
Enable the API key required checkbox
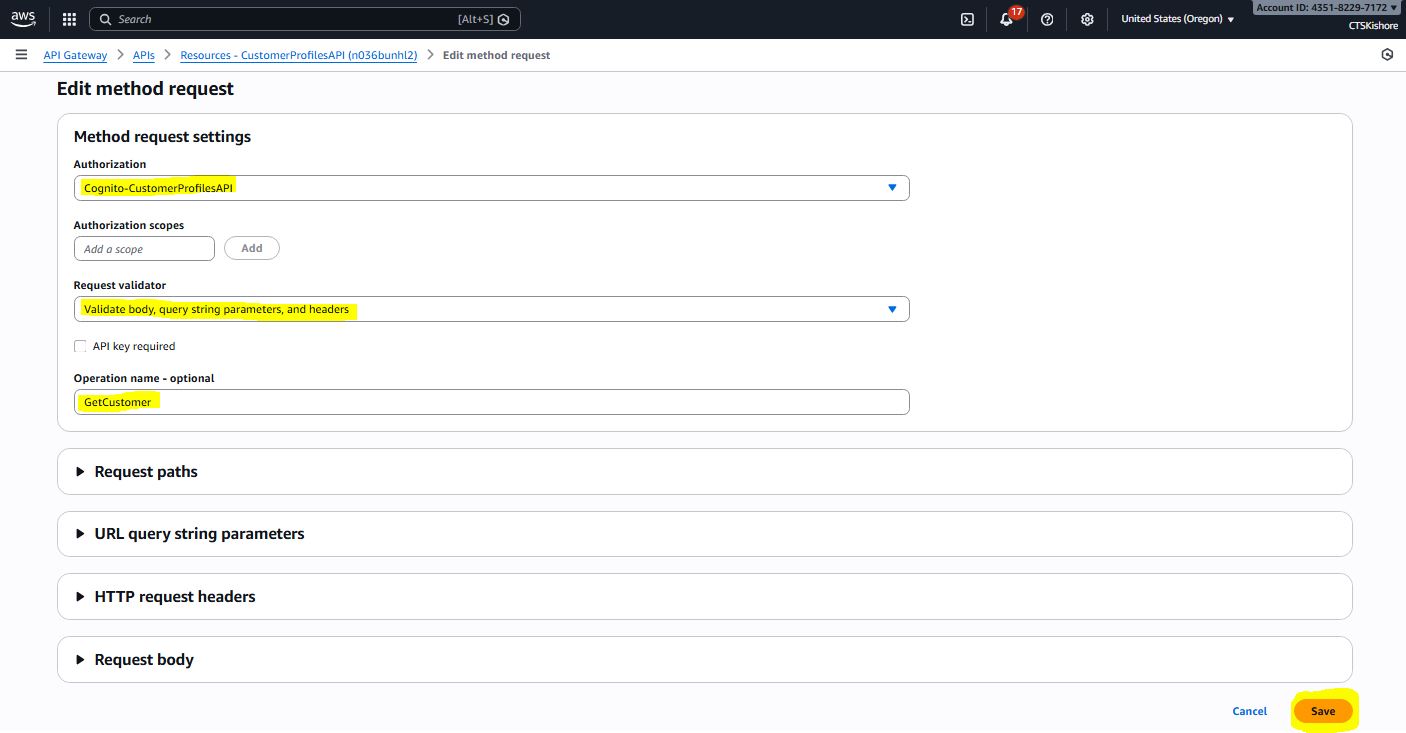click(x=80, y=346)
